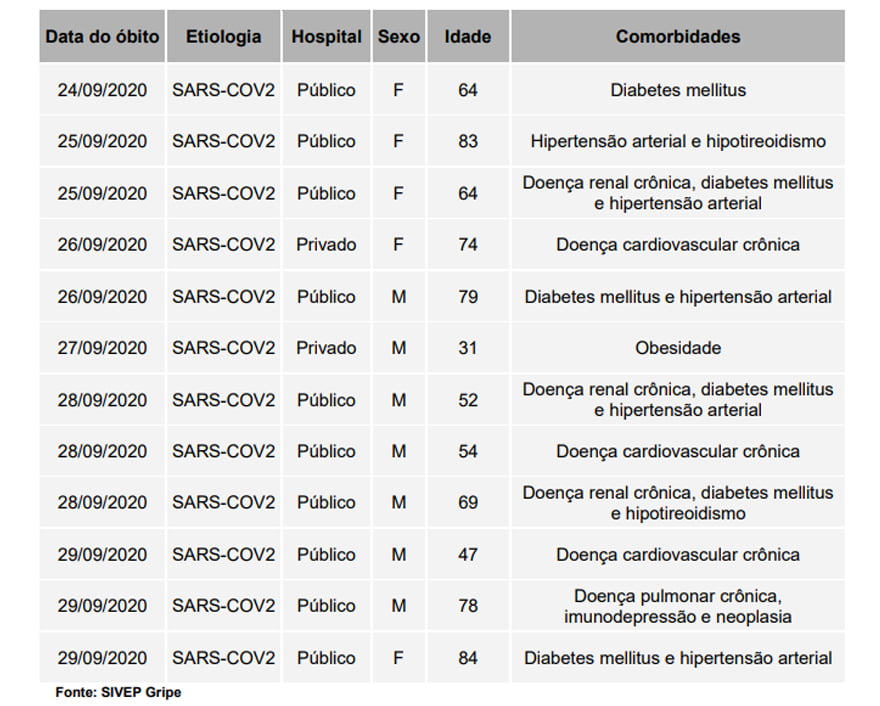Select the 'Comorbidades' column header
Screen dimensions: 880x706
click(678, 37)
